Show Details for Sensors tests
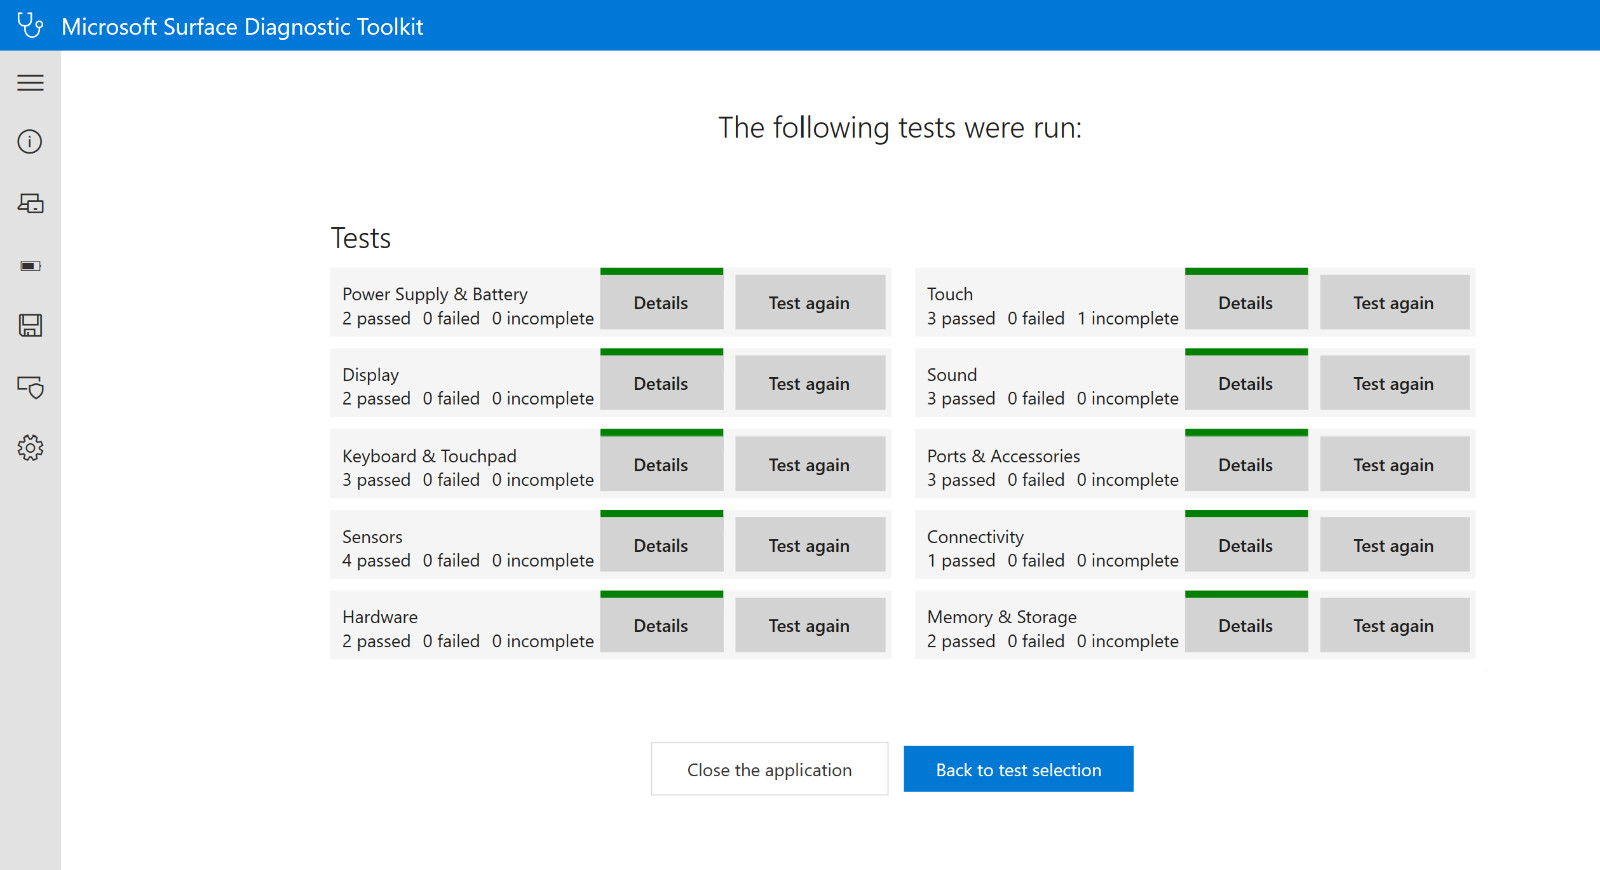This screenshot has width=1600, height=870. [661, 546]
